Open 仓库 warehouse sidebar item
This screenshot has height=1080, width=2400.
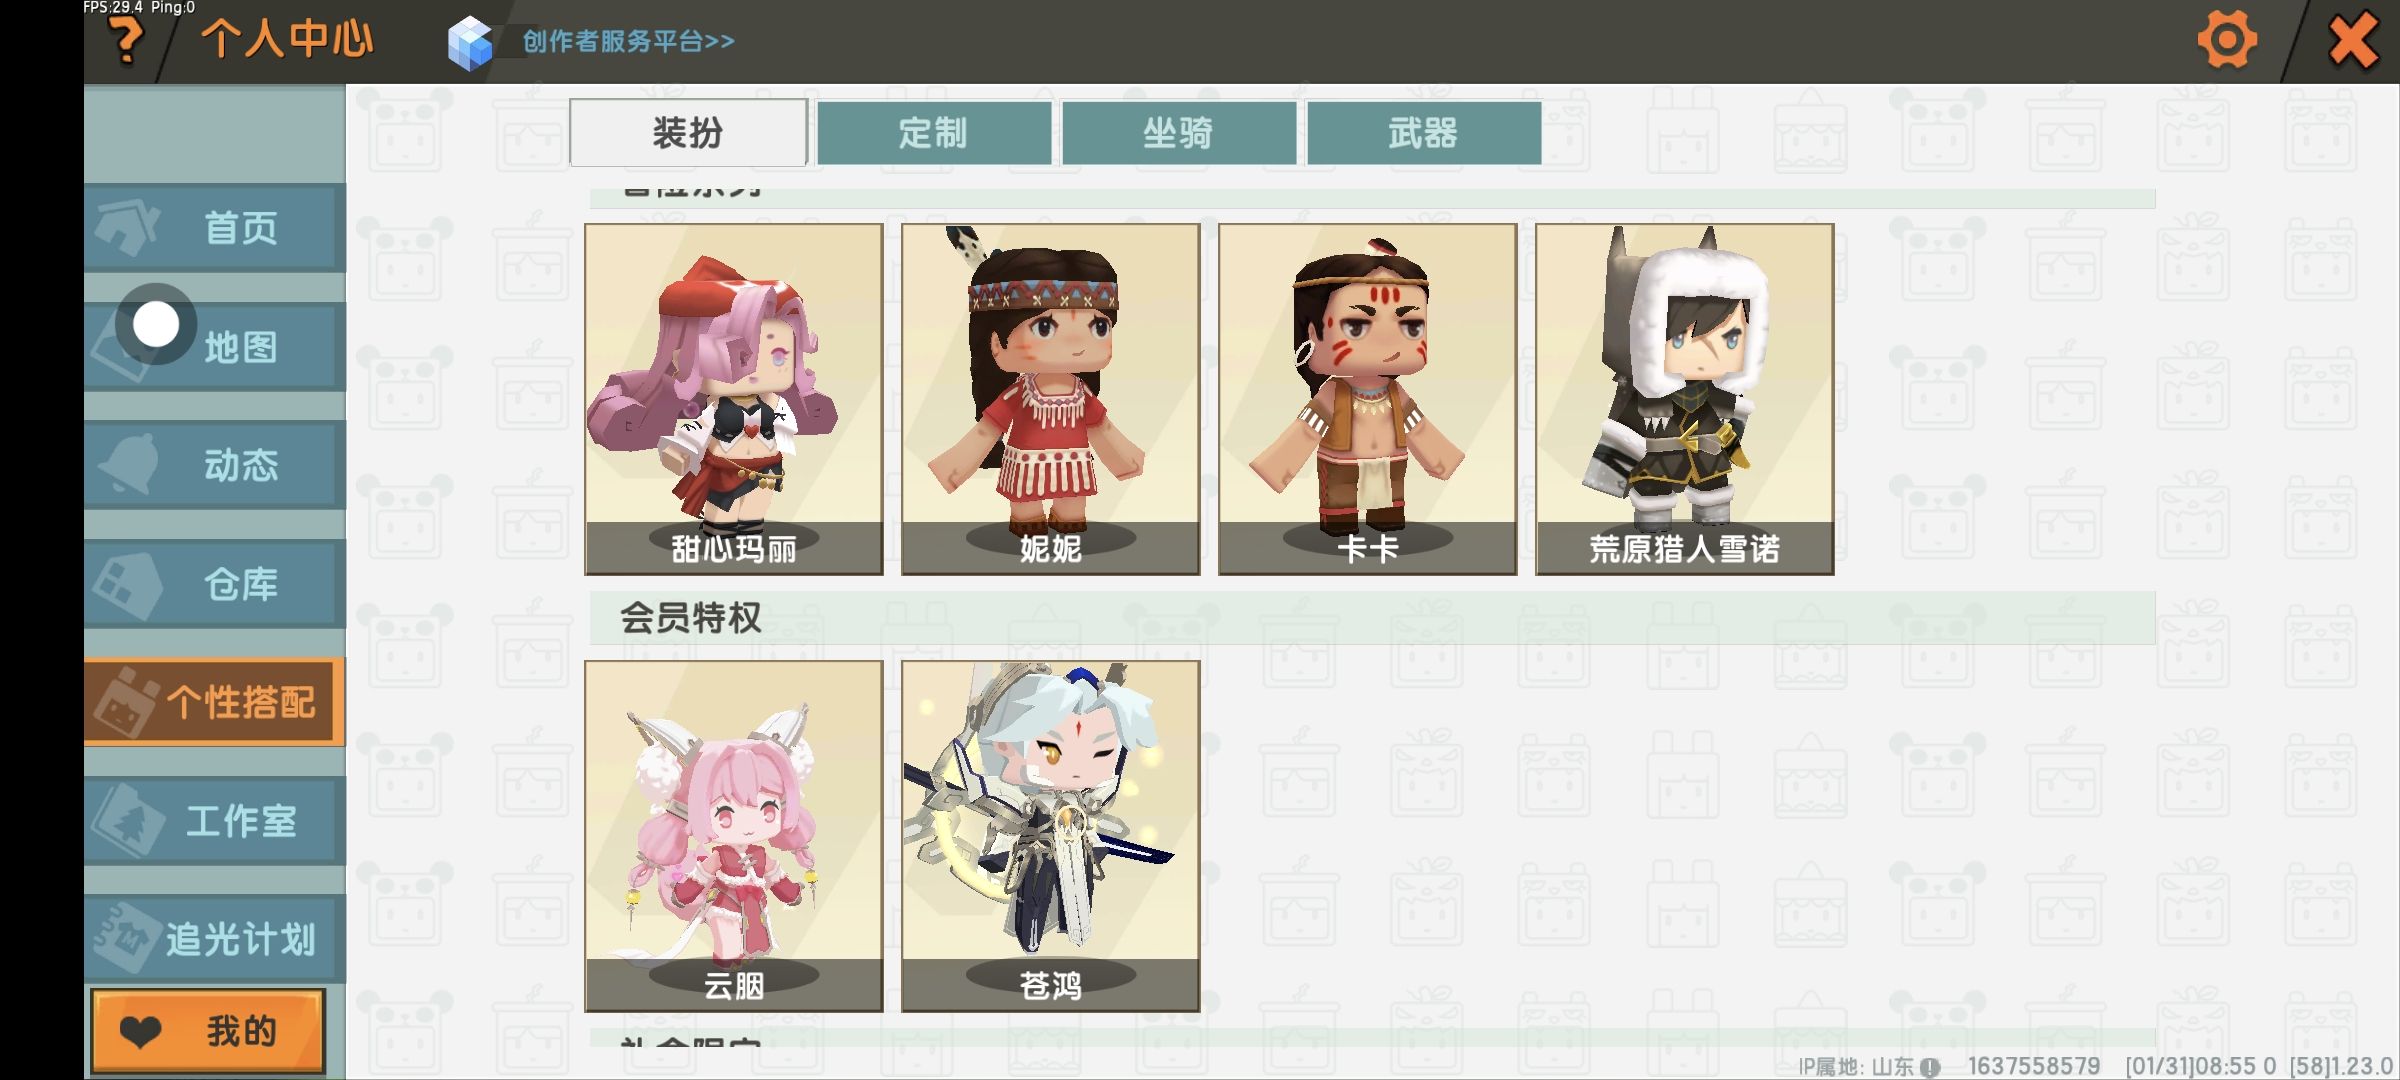coord(215,584)
